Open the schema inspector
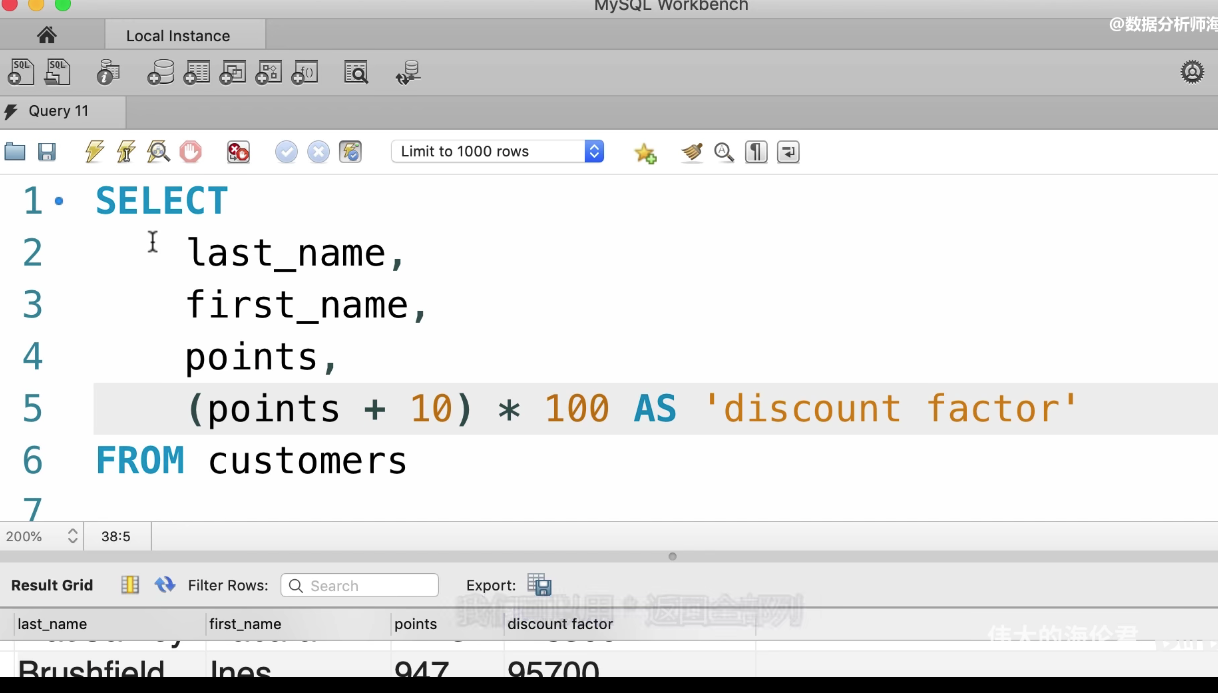The image size is (1218, 693). (x=108, y=72)
